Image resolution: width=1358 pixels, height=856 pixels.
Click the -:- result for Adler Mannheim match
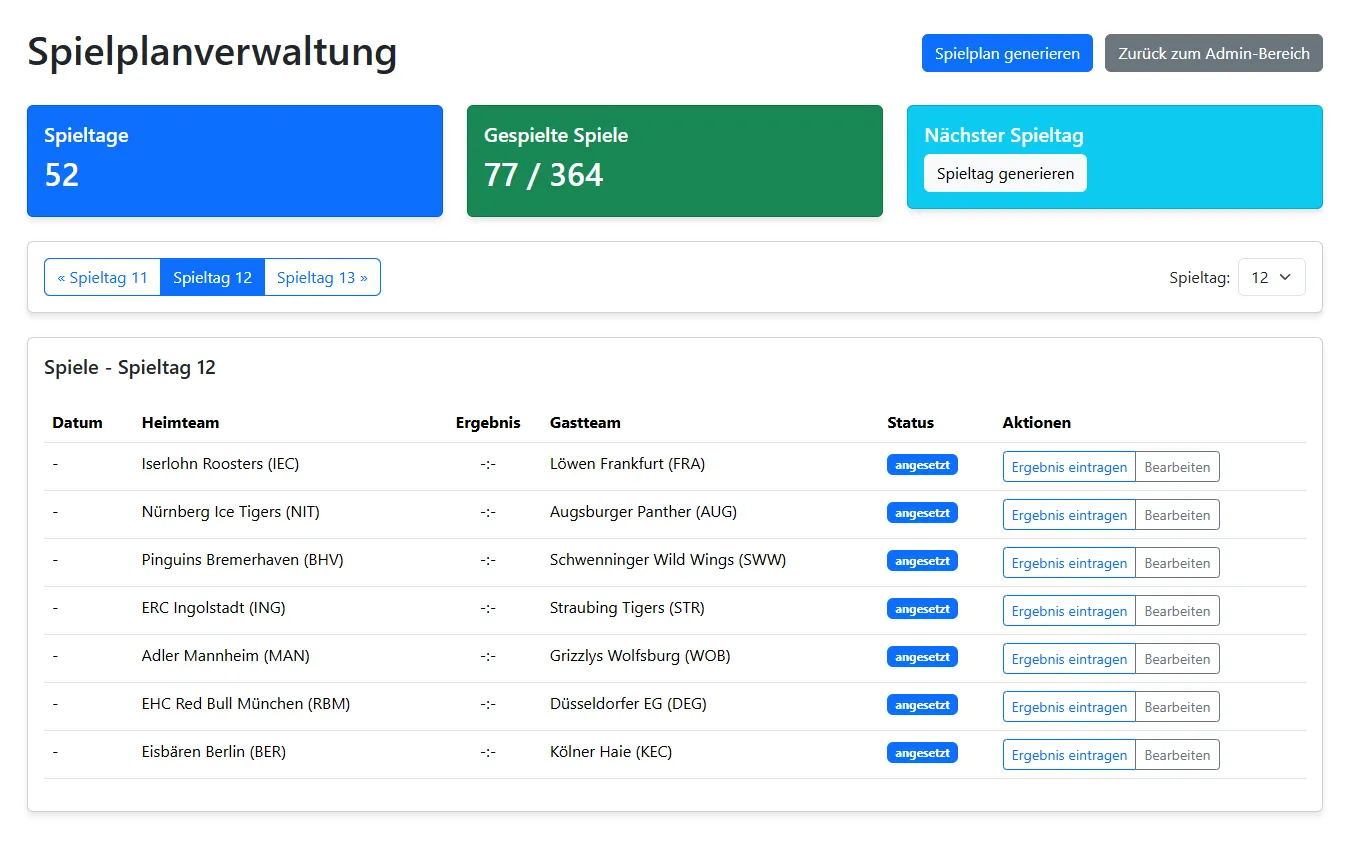pos(488,656)
